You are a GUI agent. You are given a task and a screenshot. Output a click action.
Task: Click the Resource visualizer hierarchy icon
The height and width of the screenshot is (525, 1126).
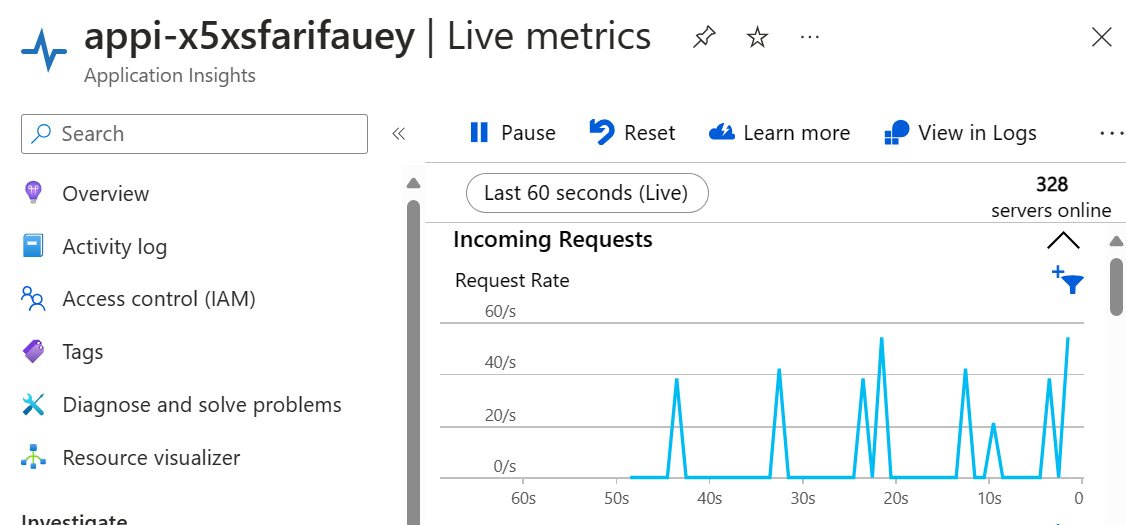[x=34, y=457]
